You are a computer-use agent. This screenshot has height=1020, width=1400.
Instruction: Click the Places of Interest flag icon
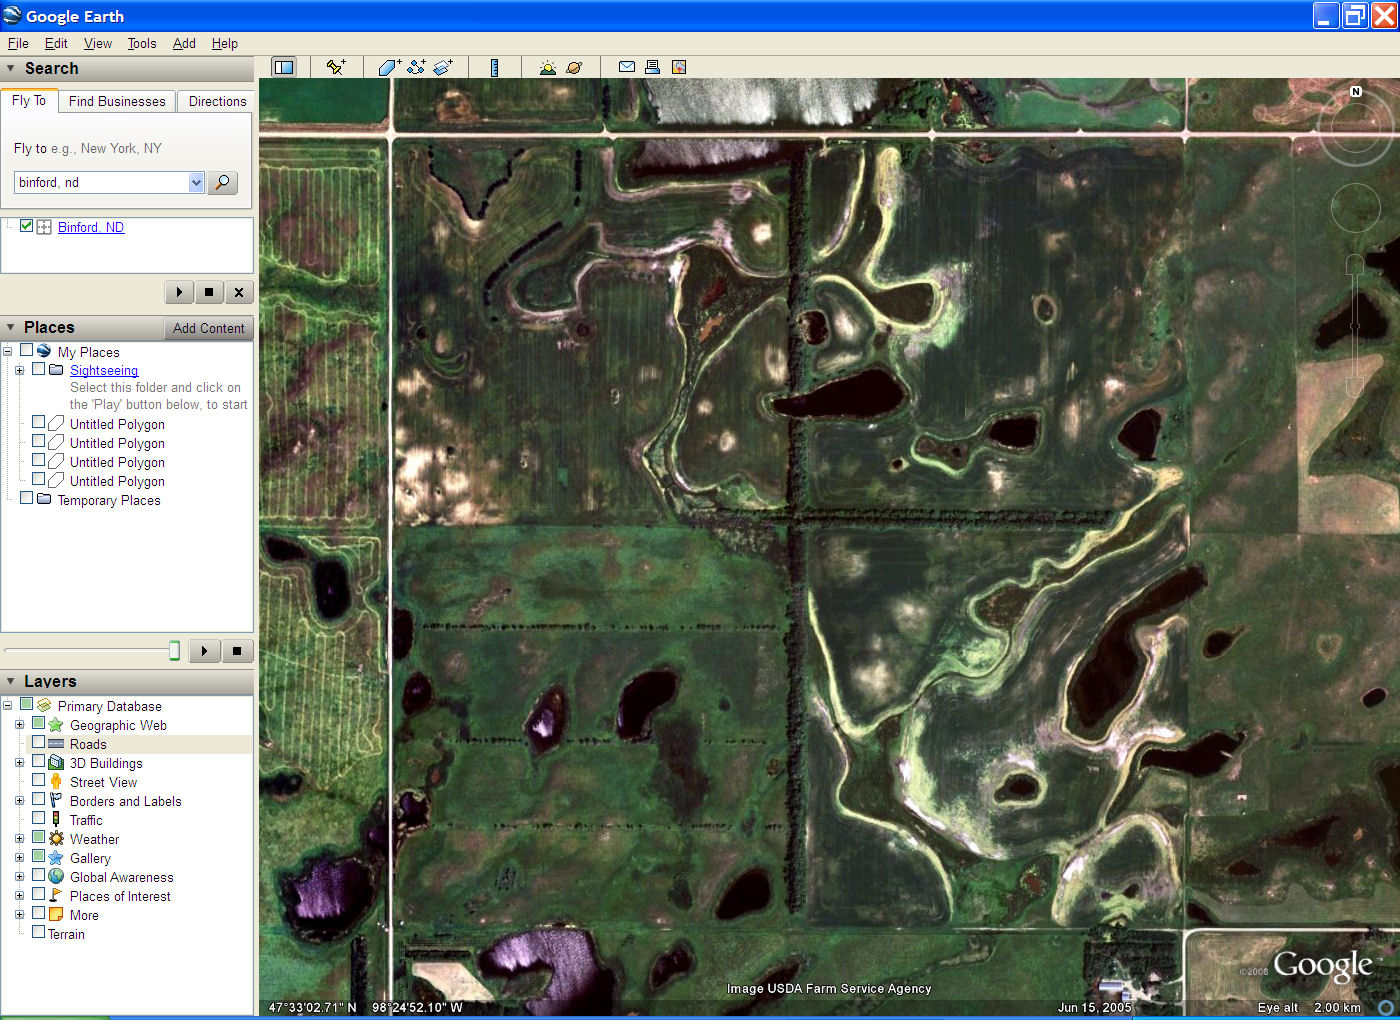[56, 896]
